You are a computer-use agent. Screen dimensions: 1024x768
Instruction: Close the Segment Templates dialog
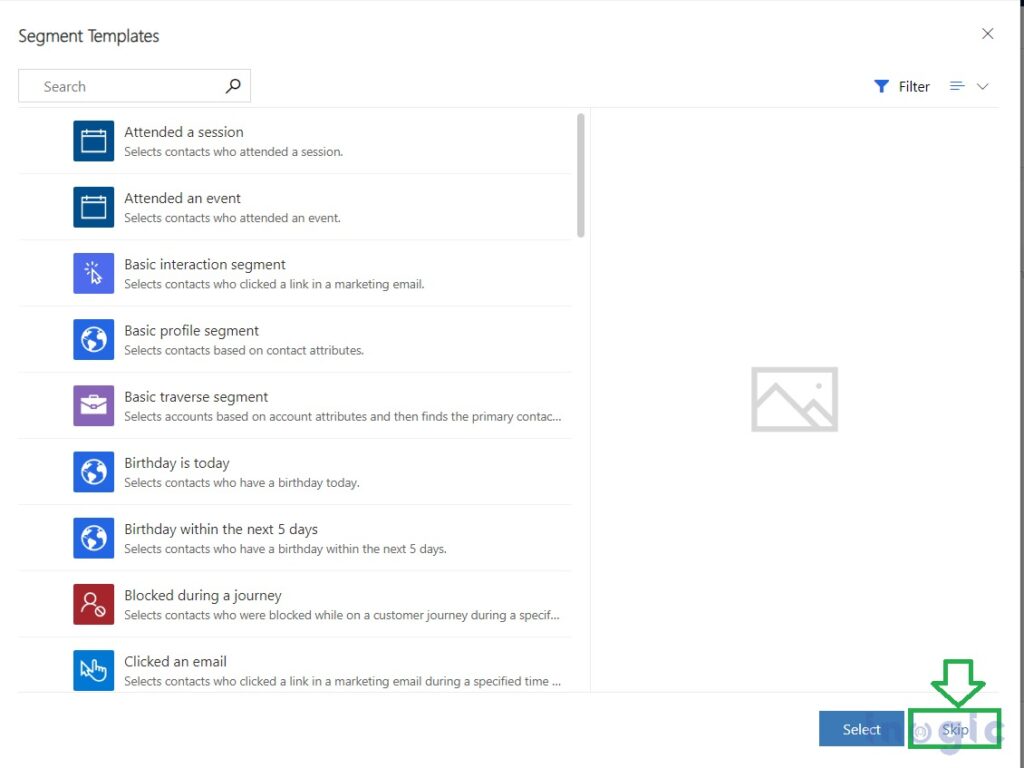pos(988,33)
